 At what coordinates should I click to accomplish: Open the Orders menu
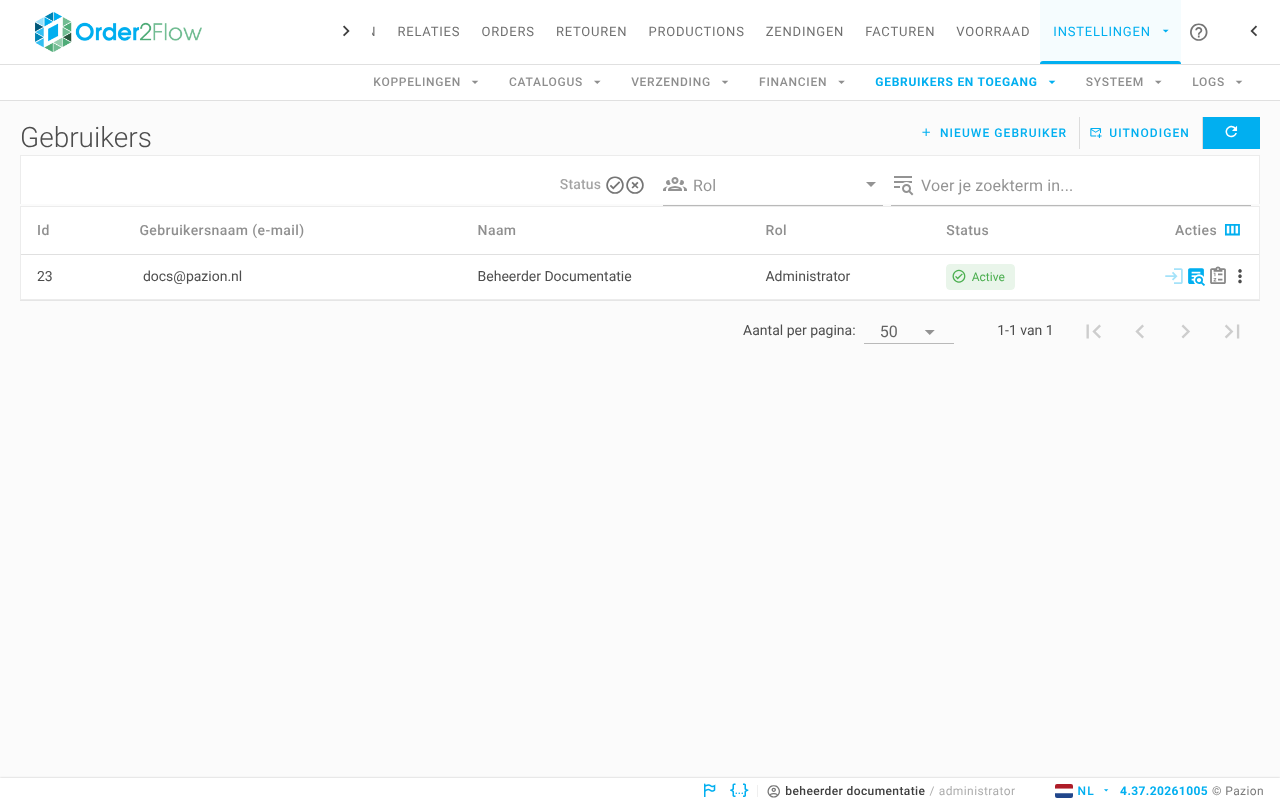(508, 32)
